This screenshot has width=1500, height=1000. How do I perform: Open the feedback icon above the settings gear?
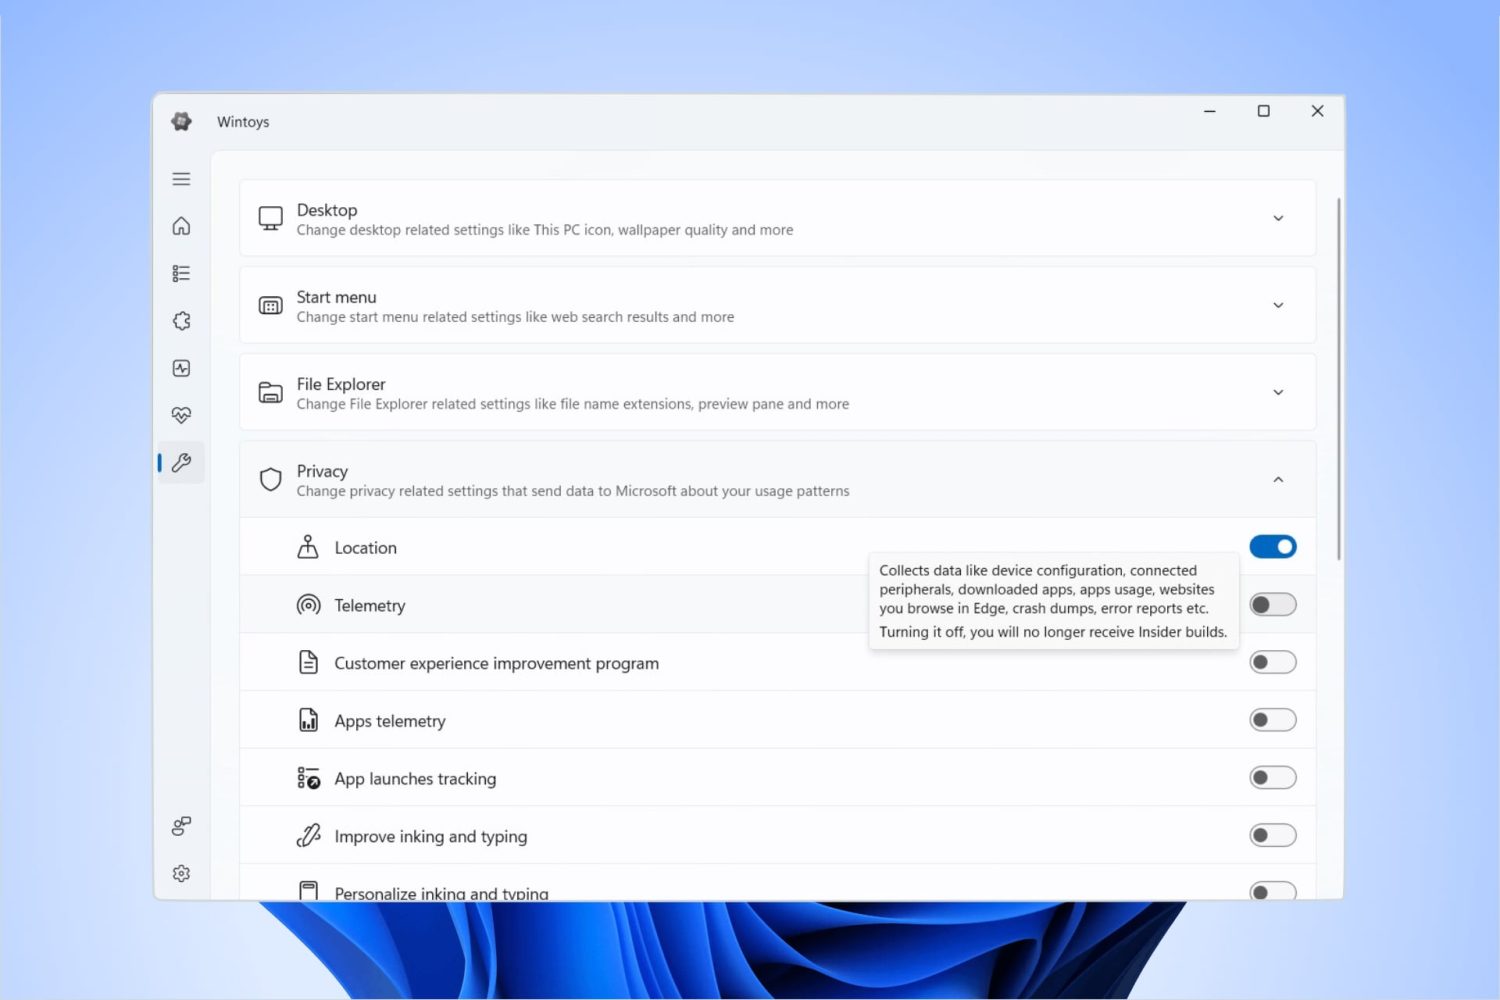(181, 826)
